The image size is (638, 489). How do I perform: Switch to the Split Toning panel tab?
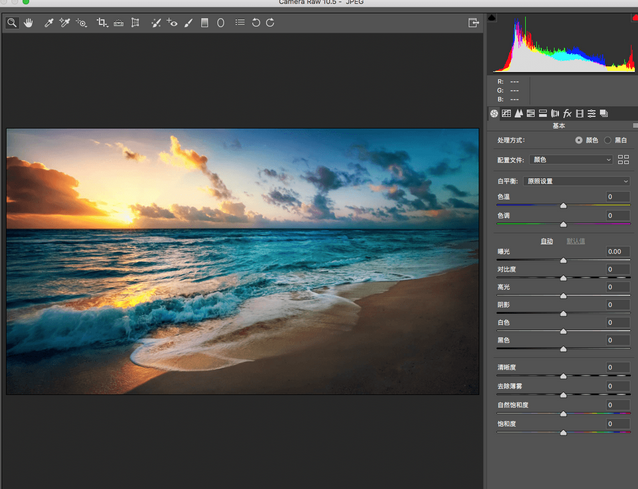[543, 114]
